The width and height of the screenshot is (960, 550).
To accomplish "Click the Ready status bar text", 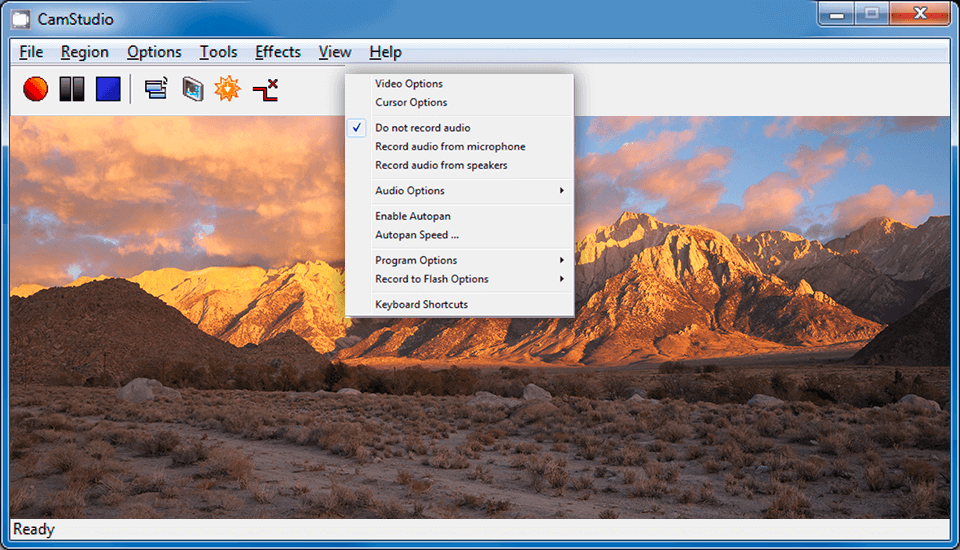I will (34, 529).
